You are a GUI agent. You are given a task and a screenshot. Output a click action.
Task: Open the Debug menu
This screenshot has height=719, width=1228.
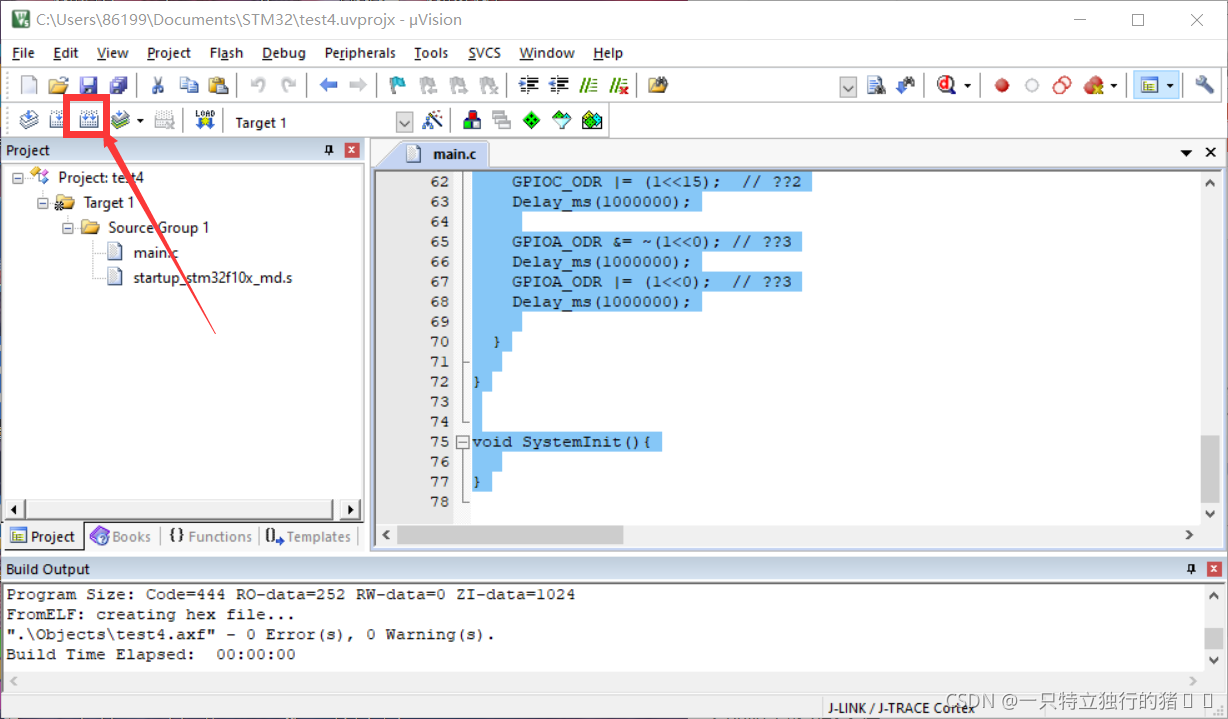point(284,53)
